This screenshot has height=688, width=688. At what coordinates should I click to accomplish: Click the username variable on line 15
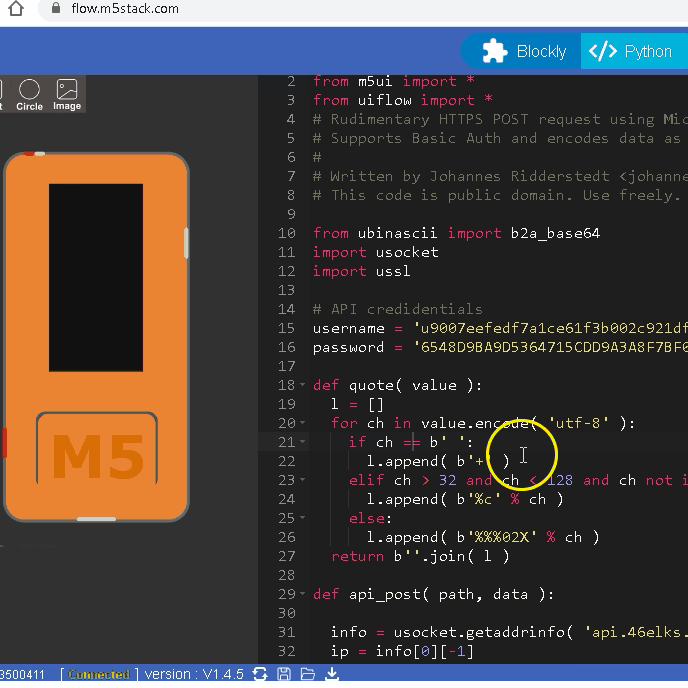coord(348,328)
